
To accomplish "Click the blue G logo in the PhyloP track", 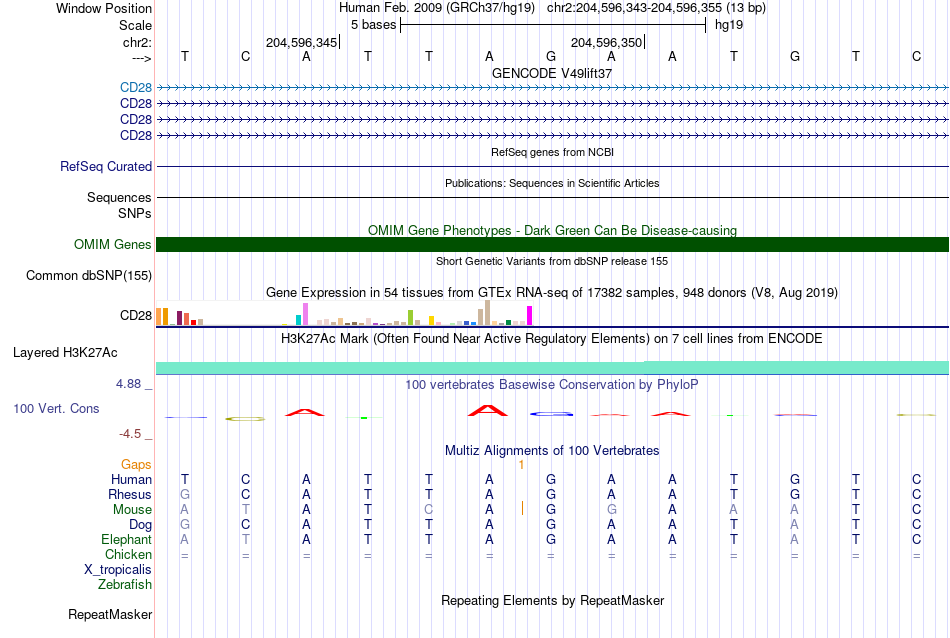I will [x=551, y=414].
